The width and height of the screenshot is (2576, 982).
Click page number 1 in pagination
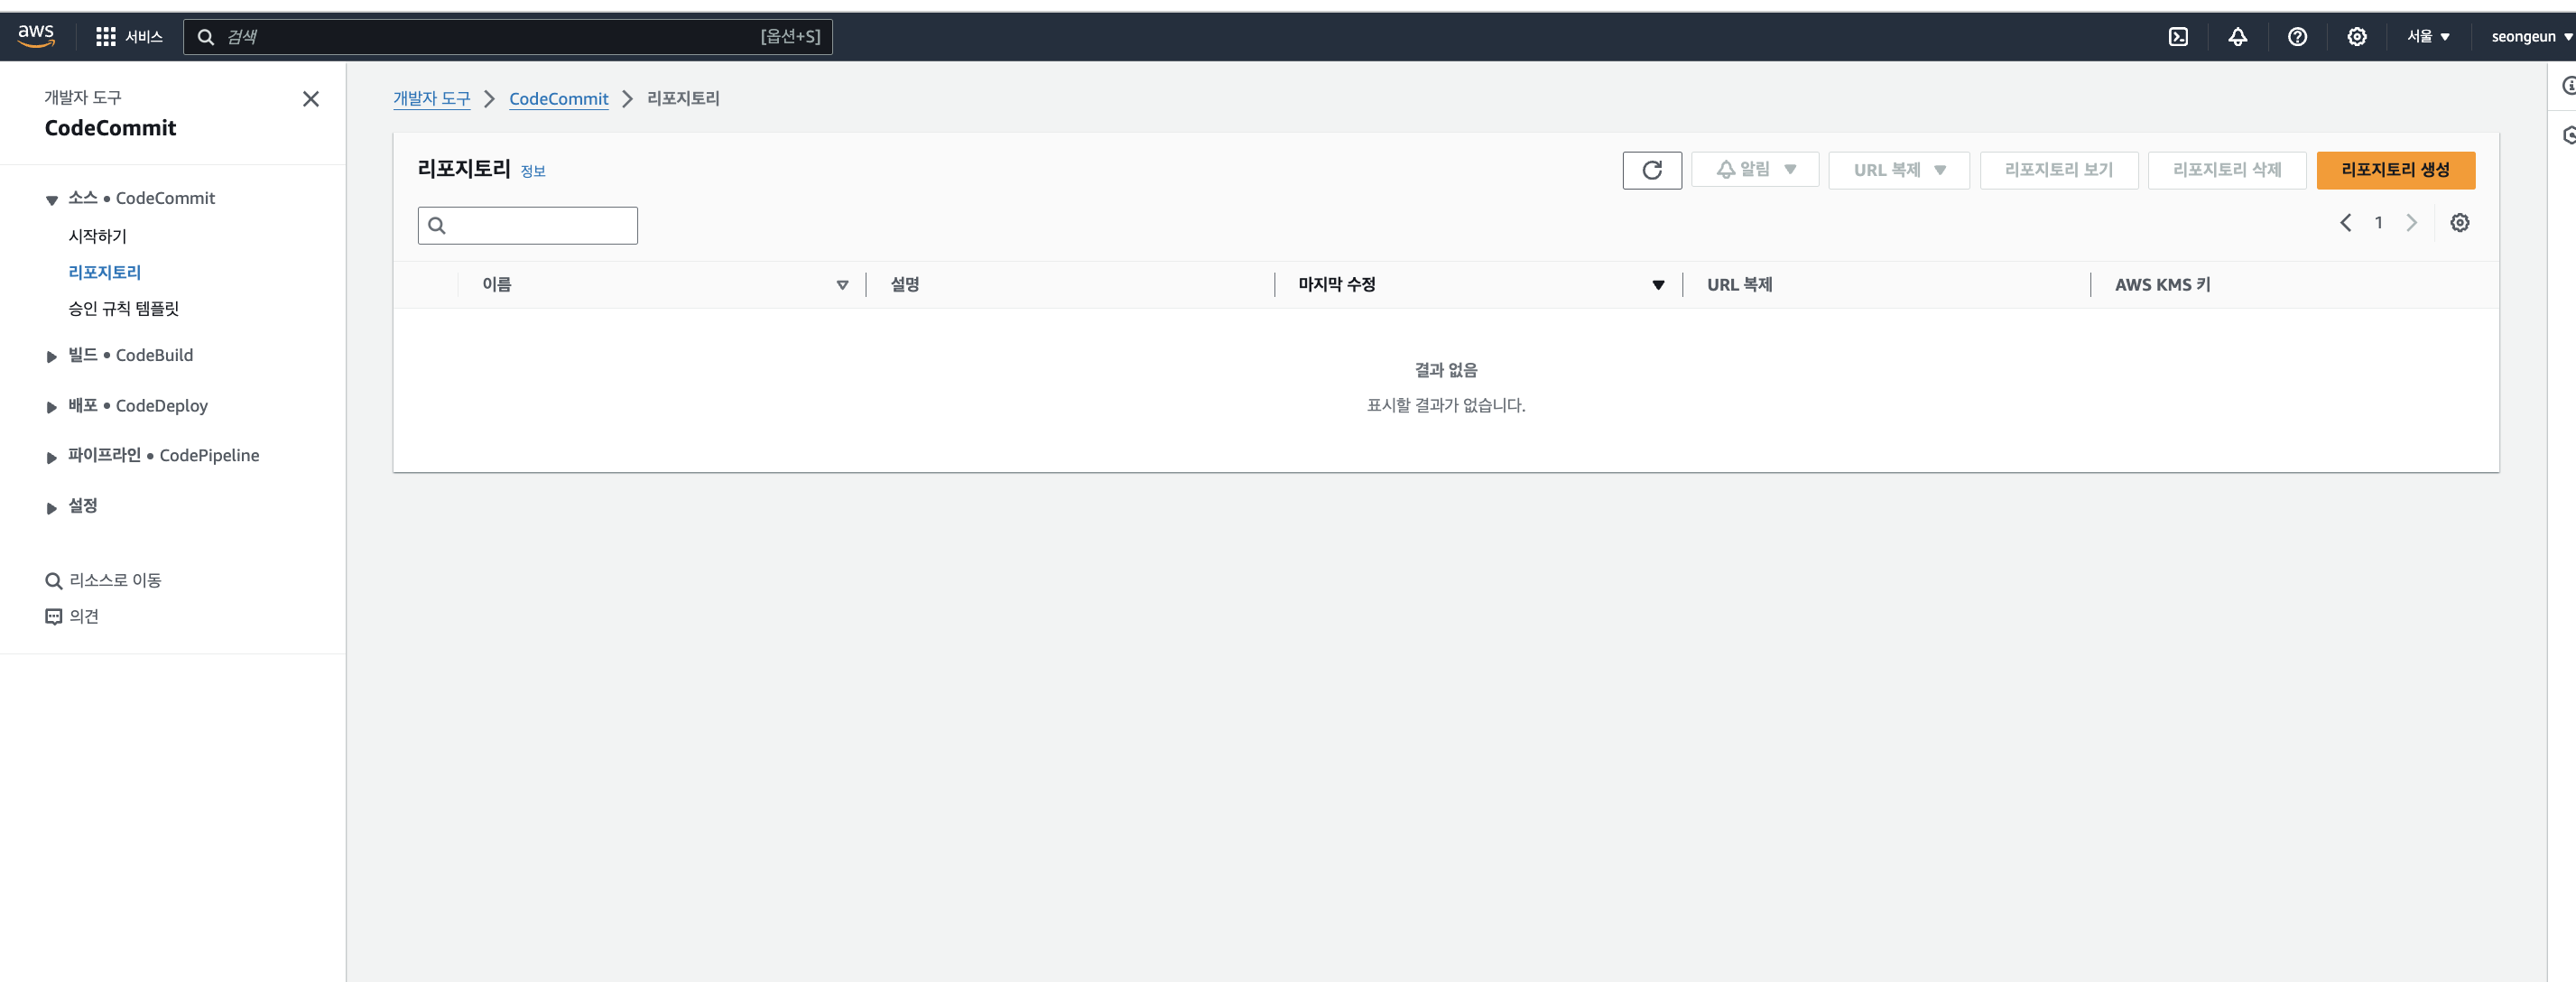tap(2378, 223)
